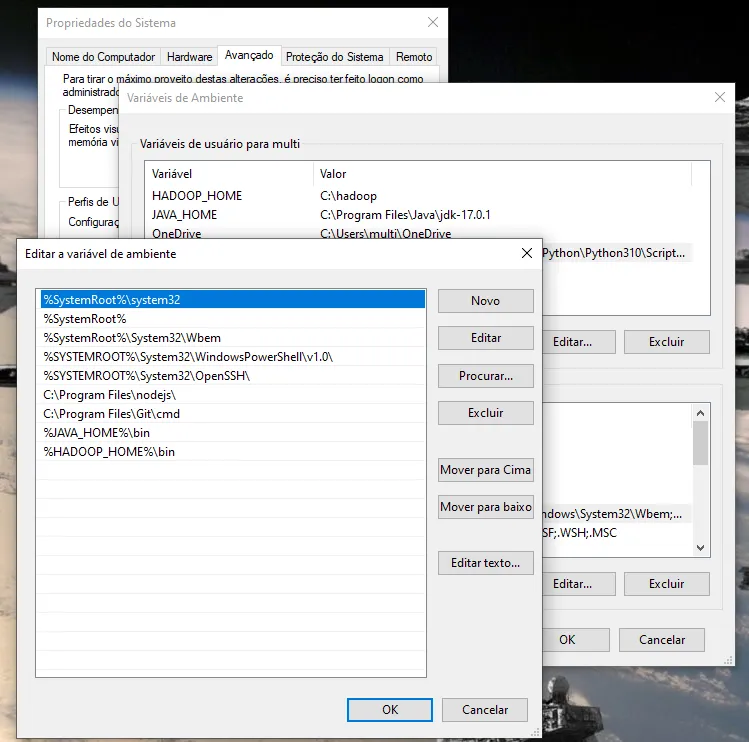Select the %SystemRoot%\system32 path entry
Viewport: 749px width, 742px height.
(x=233, y=300)
